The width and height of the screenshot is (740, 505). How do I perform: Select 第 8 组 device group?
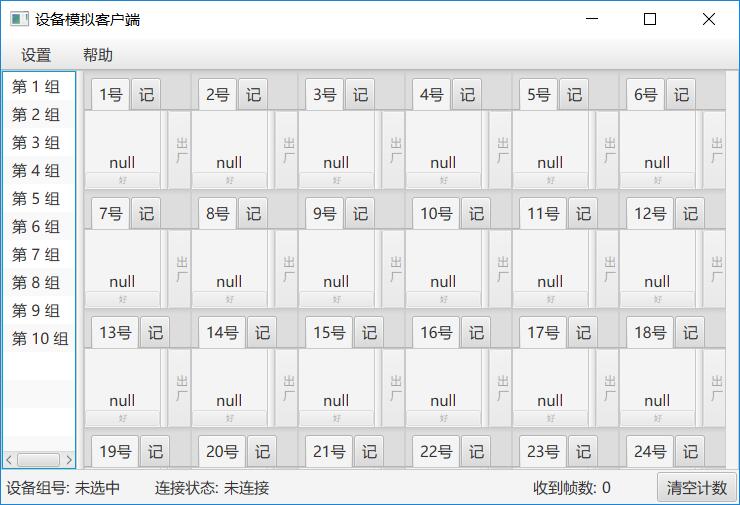39,282
